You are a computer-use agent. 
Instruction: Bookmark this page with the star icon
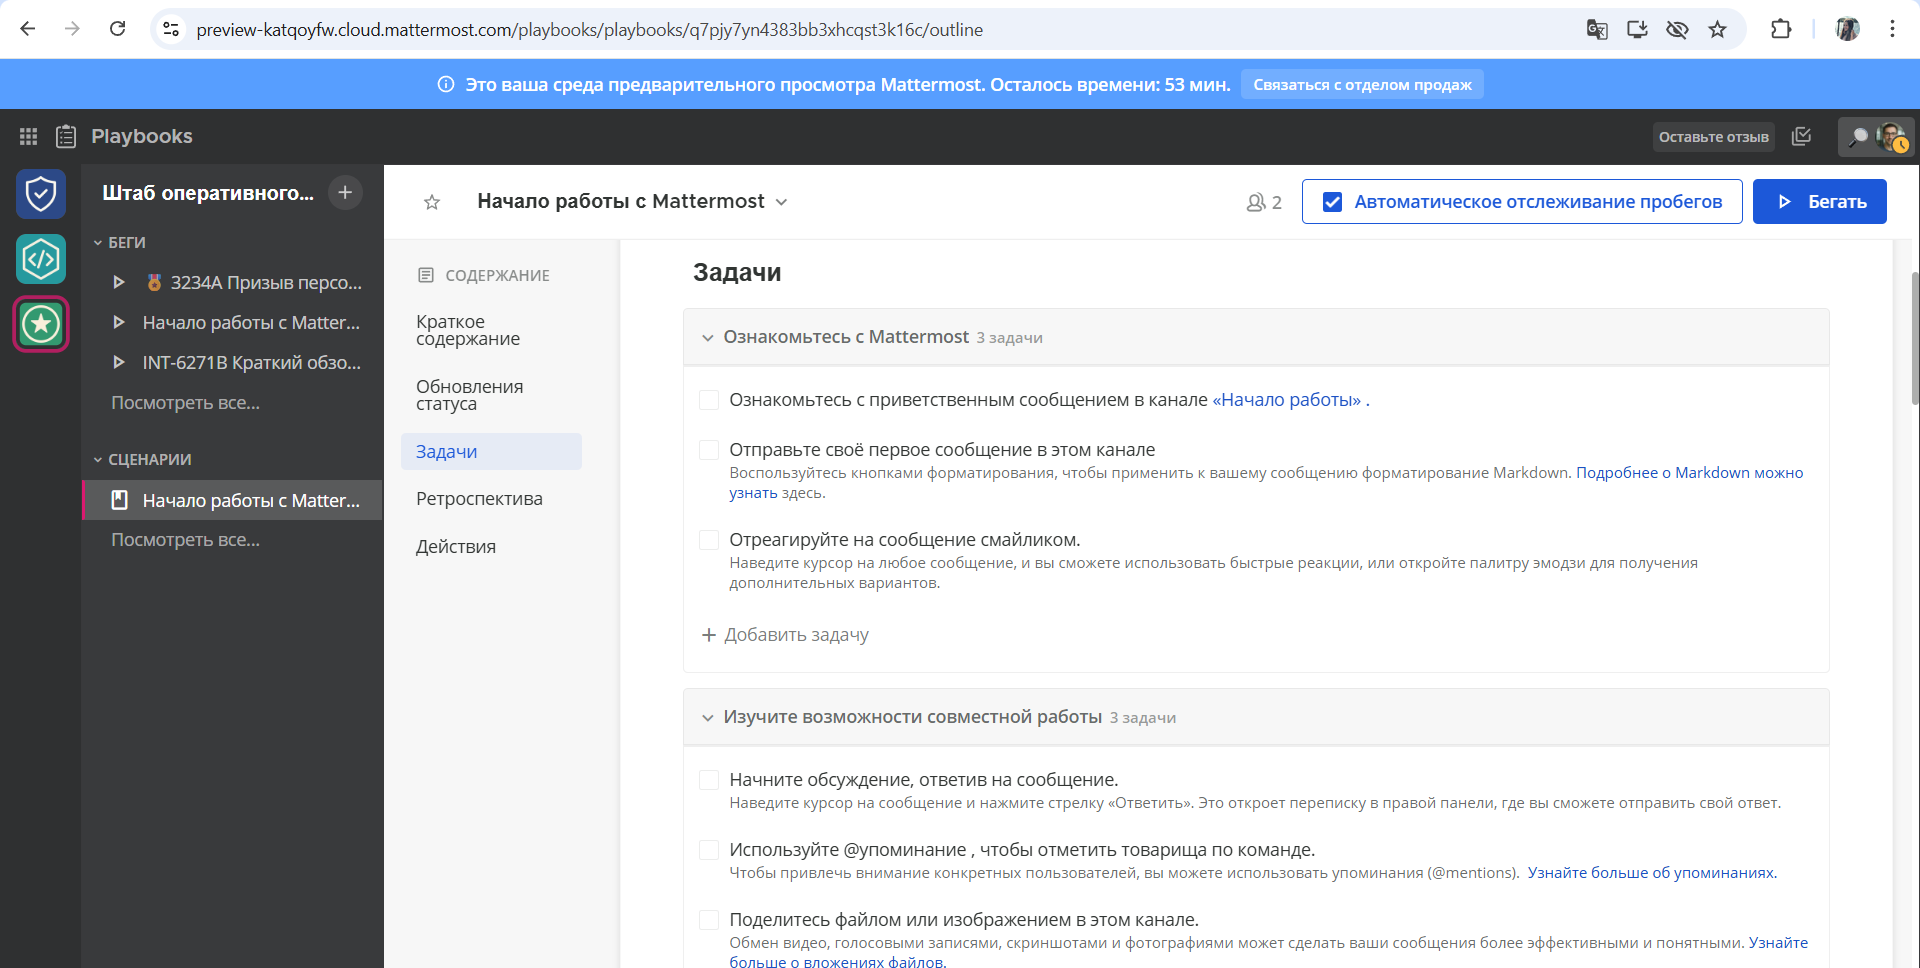[x=1717, y=29]
